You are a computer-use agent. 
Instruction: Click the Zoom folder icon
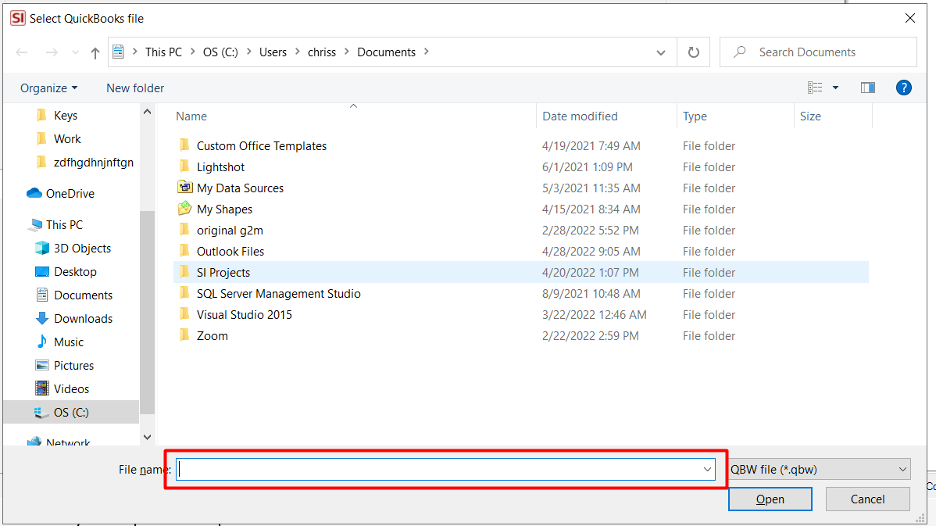pos(184,335)
